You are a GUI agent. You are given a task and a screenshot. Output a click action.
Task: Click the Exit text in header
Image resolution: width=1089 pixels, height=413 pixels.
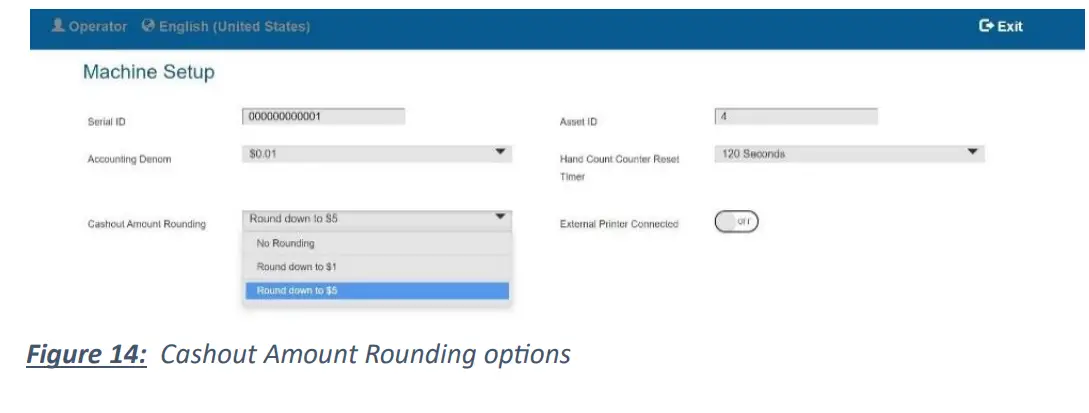point(1010,27)
